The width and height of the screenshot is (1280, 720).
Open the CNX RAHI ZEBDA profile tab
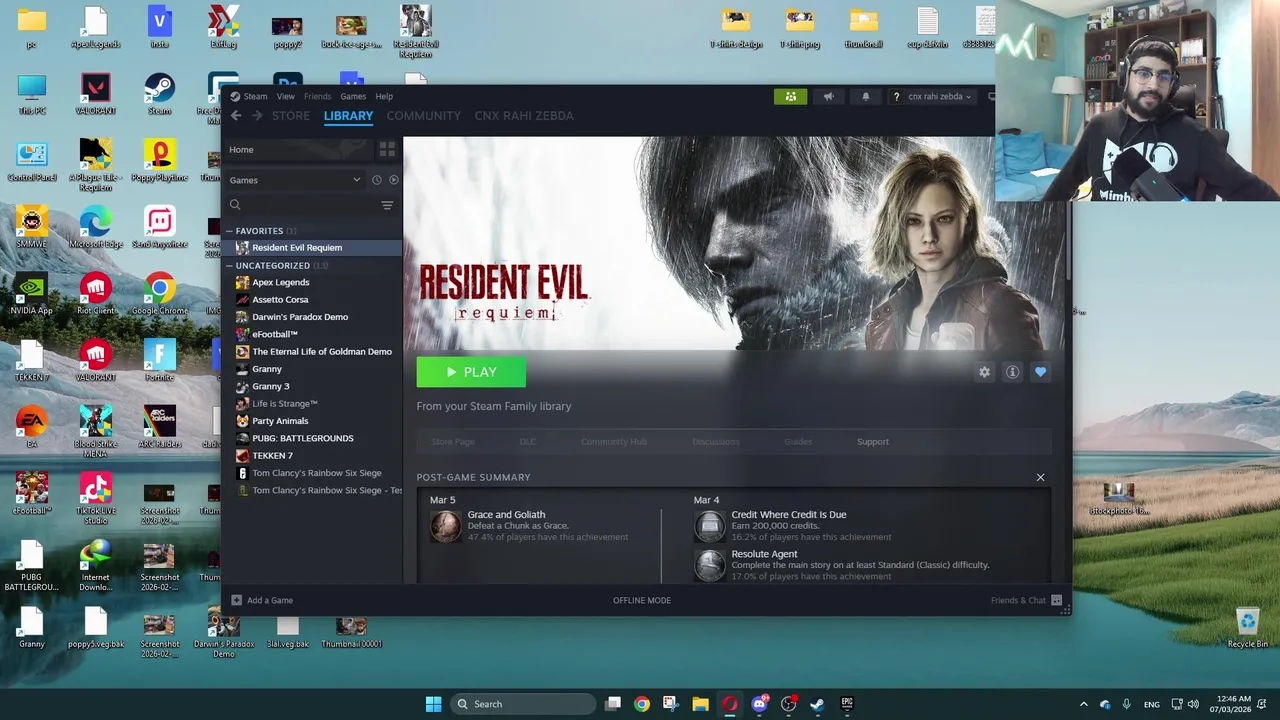[x=524, y=116]
